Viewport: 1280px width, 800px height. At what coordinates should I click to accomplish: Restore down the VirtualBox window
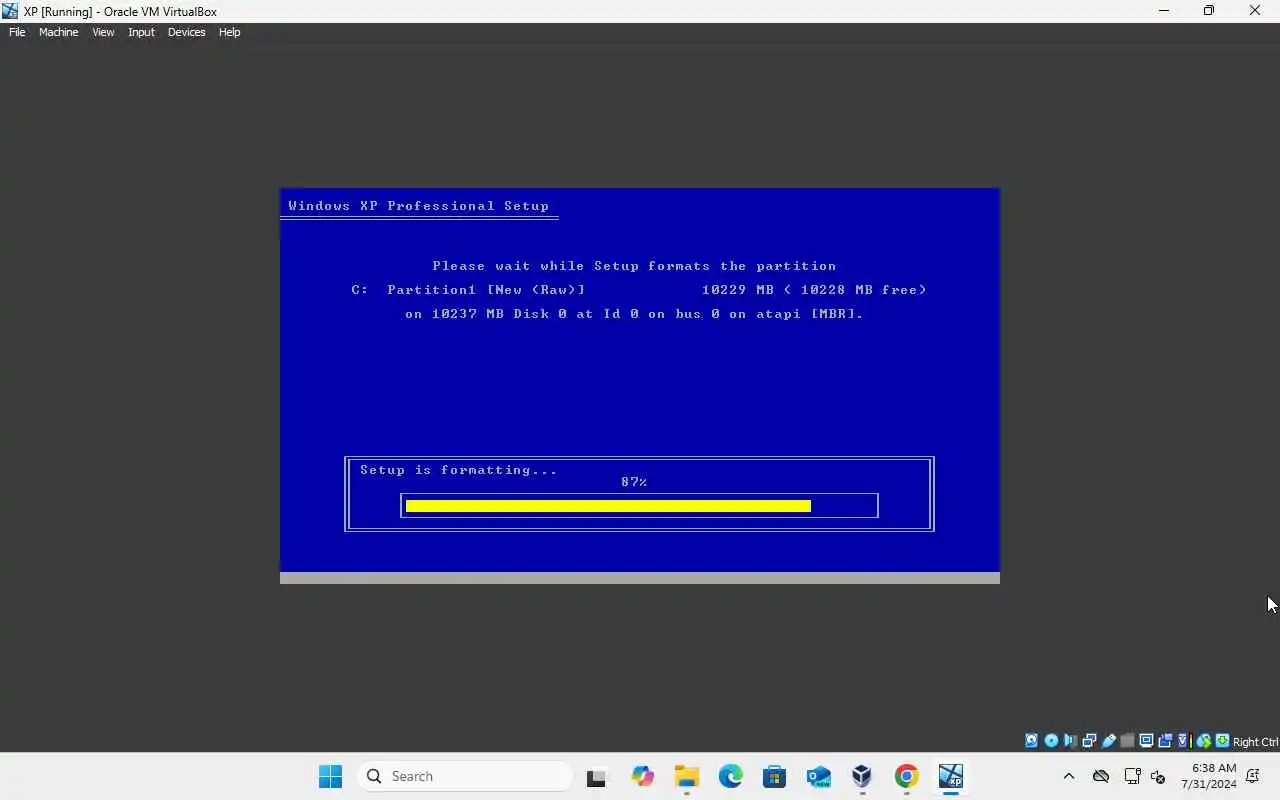pos(1209,11)
